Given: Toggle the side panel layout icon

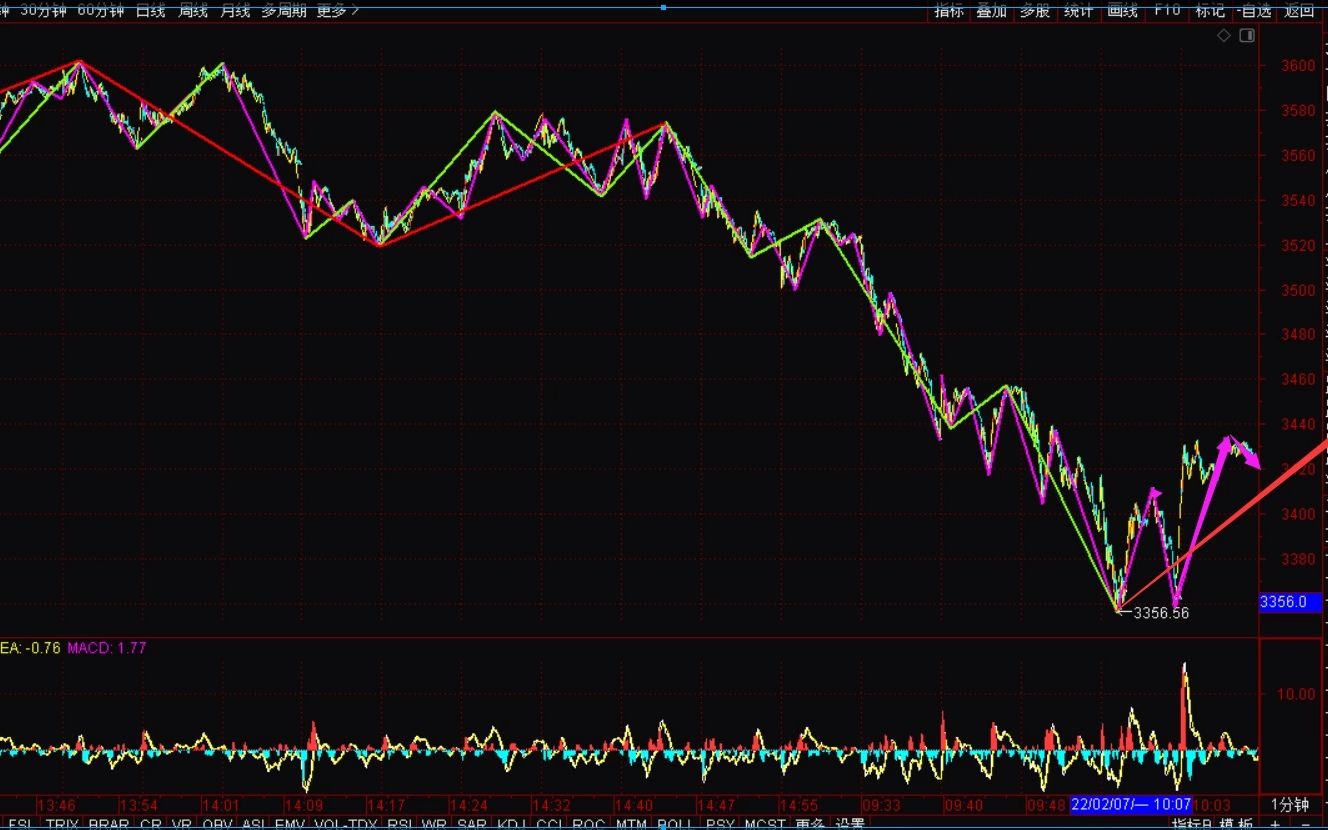Looking at the screenshot, I should (1247, 36).
